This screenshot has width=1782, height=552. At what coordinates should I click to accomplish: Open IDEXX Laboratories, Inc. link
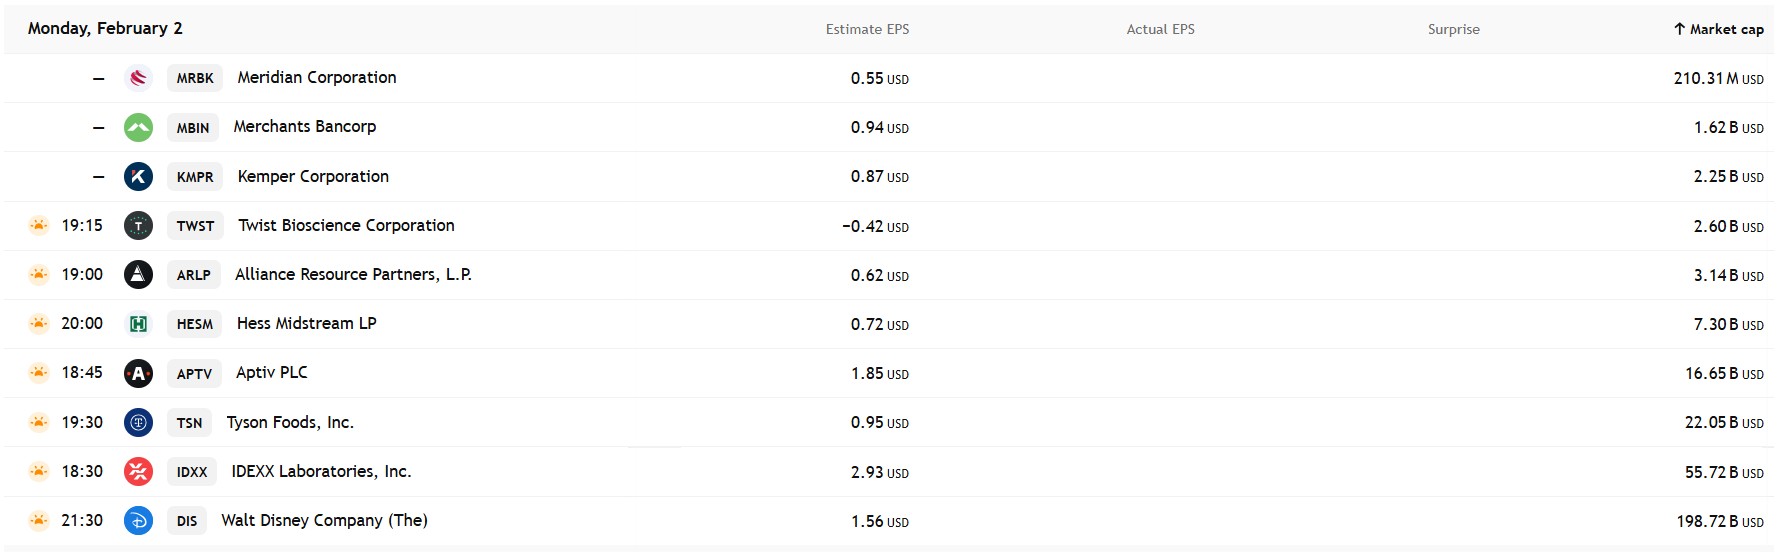[321, 472]
